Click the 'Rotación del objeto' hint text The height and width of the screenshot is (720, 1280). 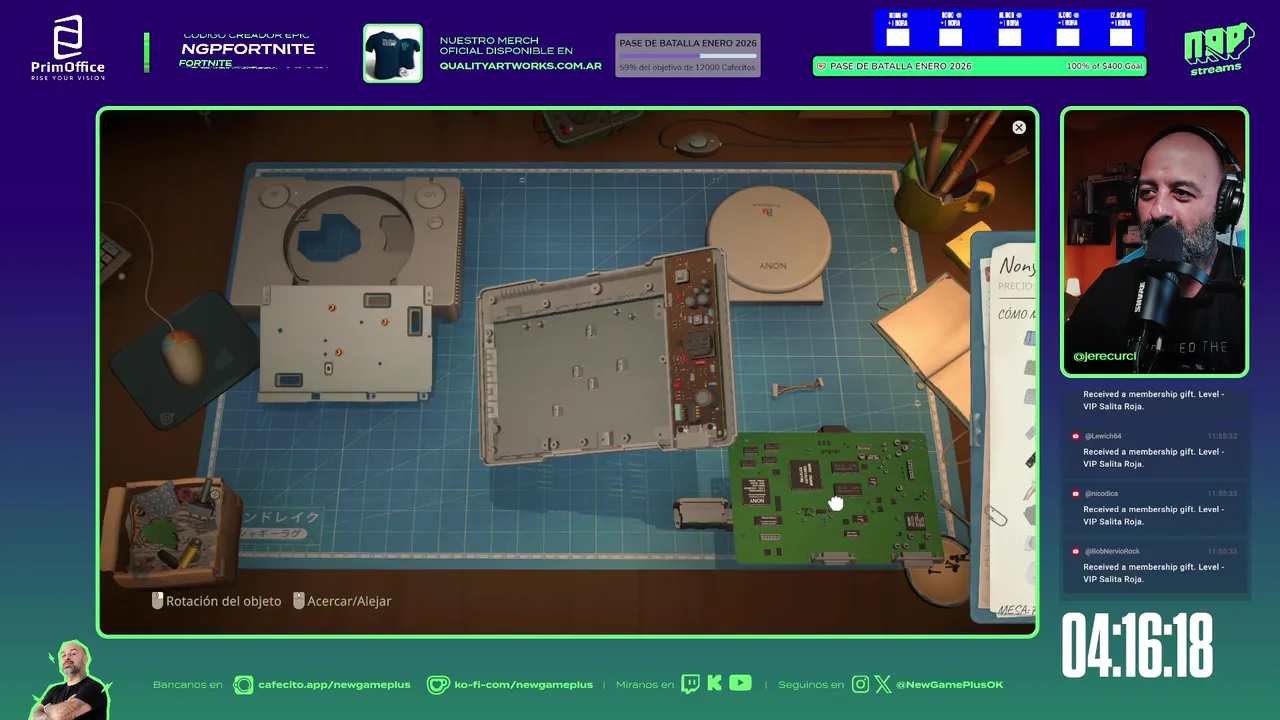click(224, 601)
